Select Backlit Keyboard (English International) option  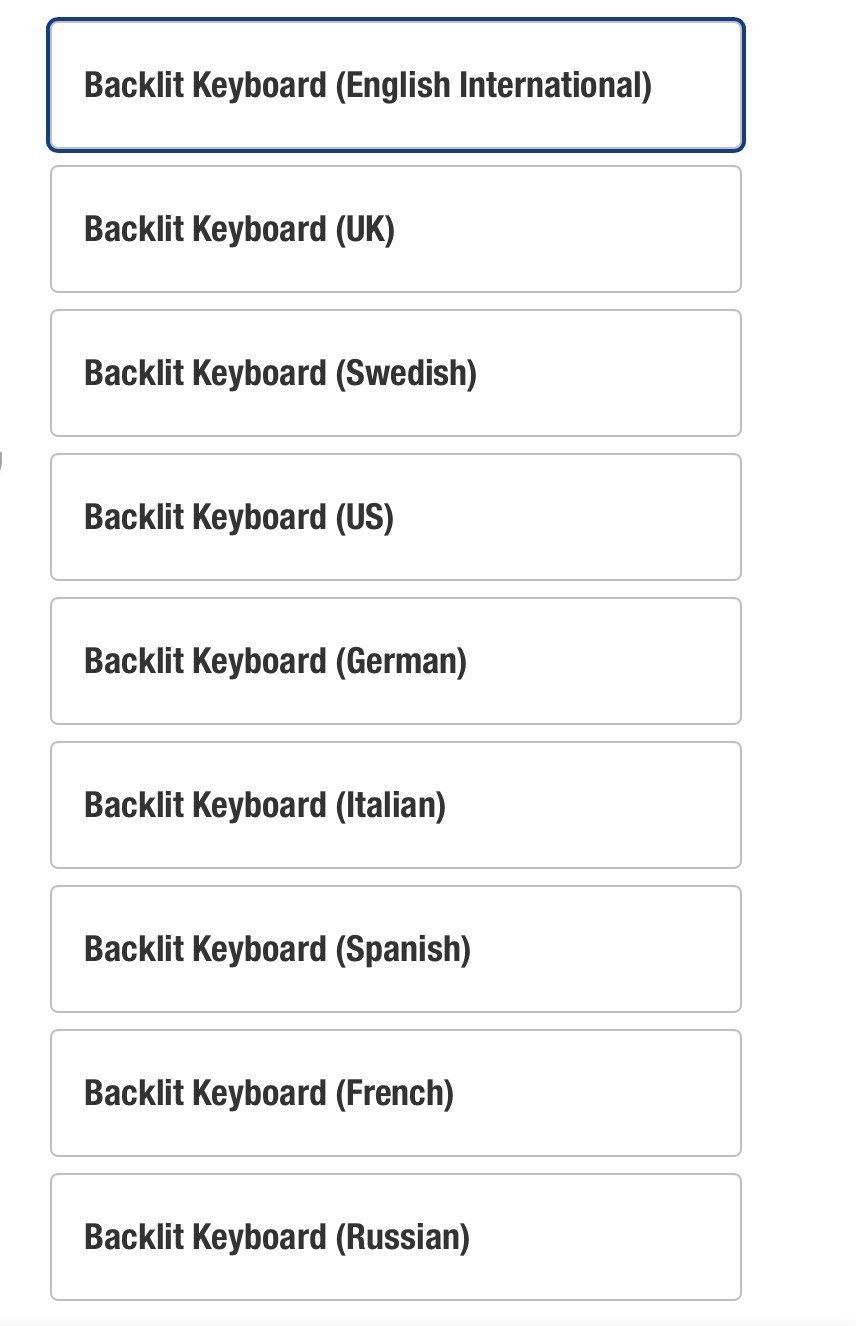pos(396,86)
